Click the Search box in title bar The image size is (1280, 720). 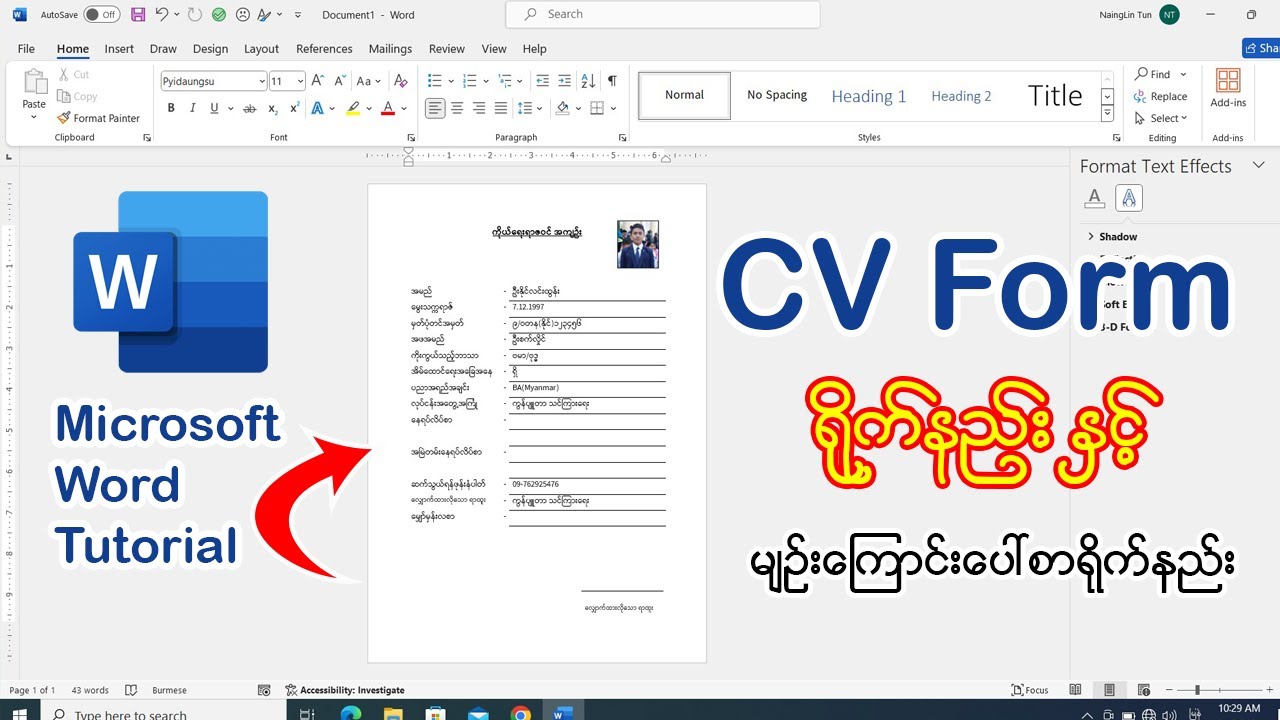point(663,14)
